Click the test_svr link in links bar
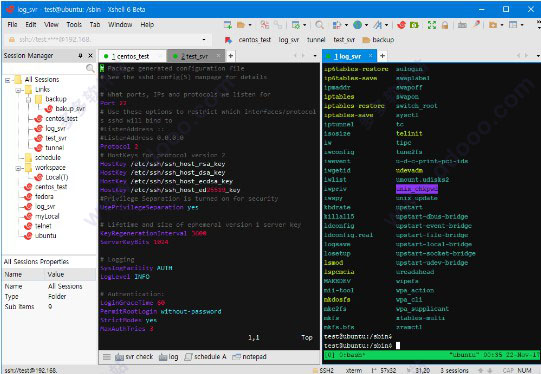The height and width of the screenshot is (374, 541). pos(344,40)
